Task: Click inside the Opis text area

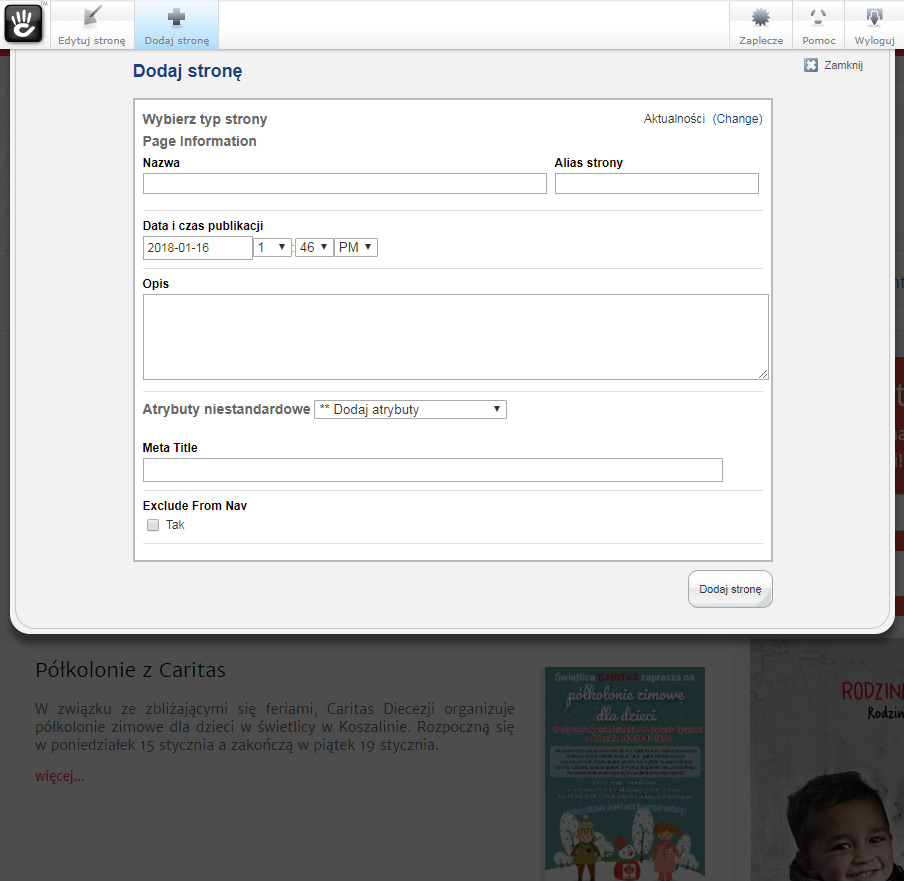Action: click(455, 337)
